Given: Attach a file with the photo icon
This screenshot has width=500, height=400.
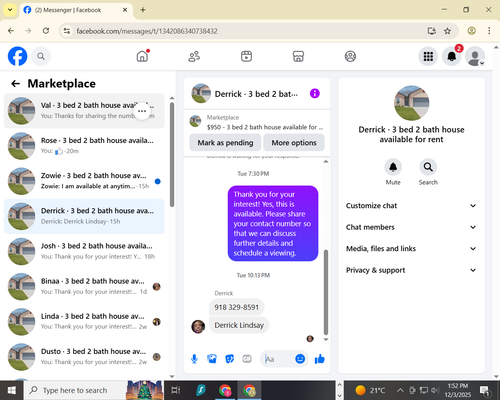Looking at the screenshot, I should (x=212, y=359).
